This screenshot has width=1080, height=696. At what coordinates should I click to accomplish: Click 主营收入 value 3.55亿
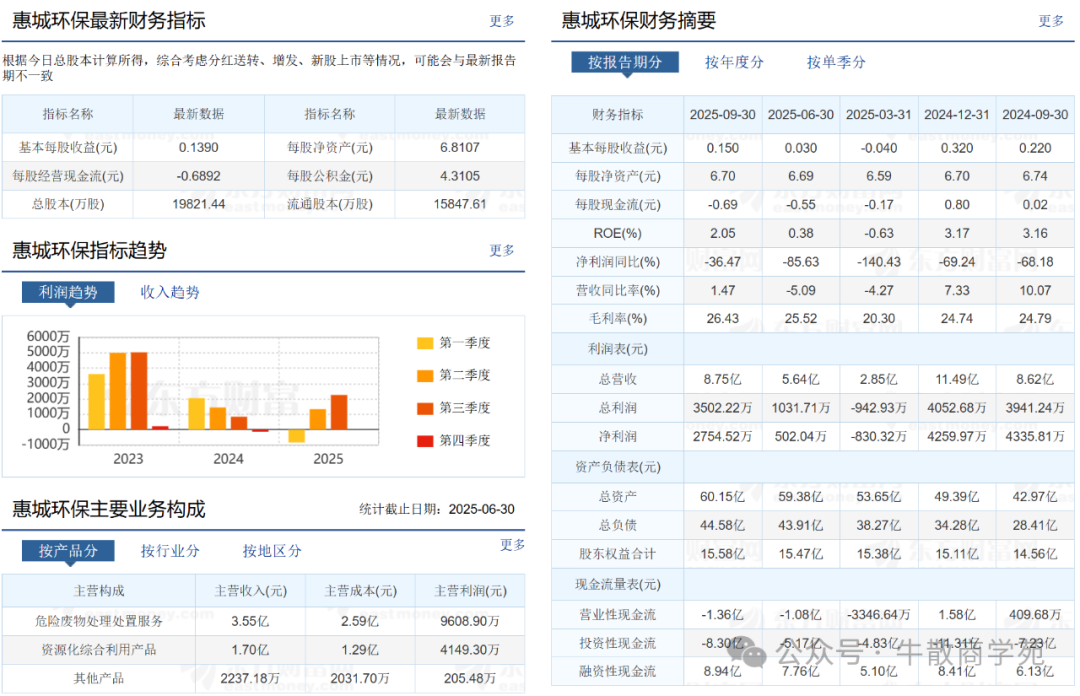(x=250, y=621)
